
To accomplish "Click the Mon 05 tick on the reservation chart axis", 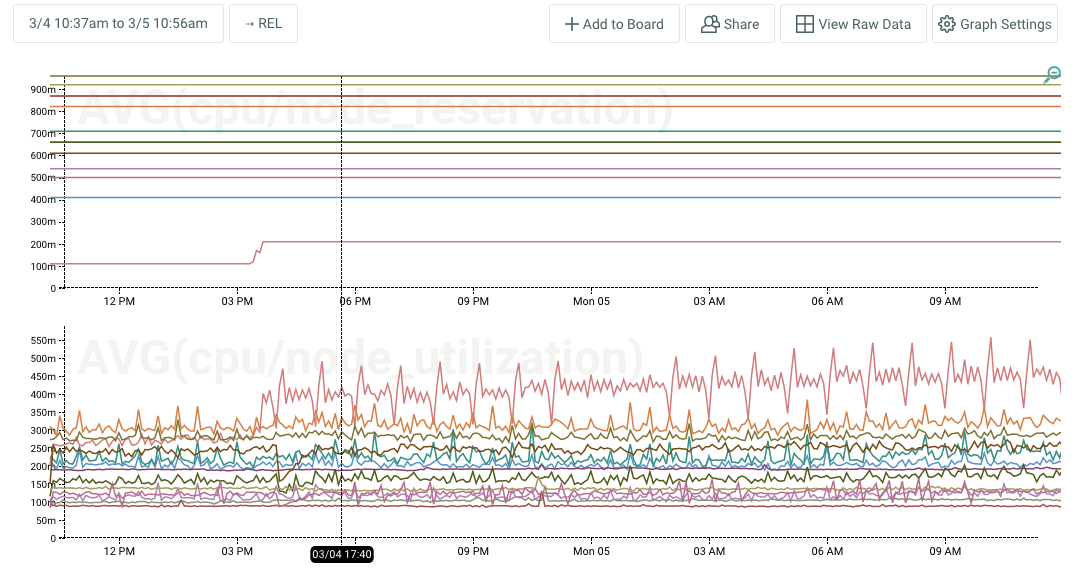I will pos(591,301).
